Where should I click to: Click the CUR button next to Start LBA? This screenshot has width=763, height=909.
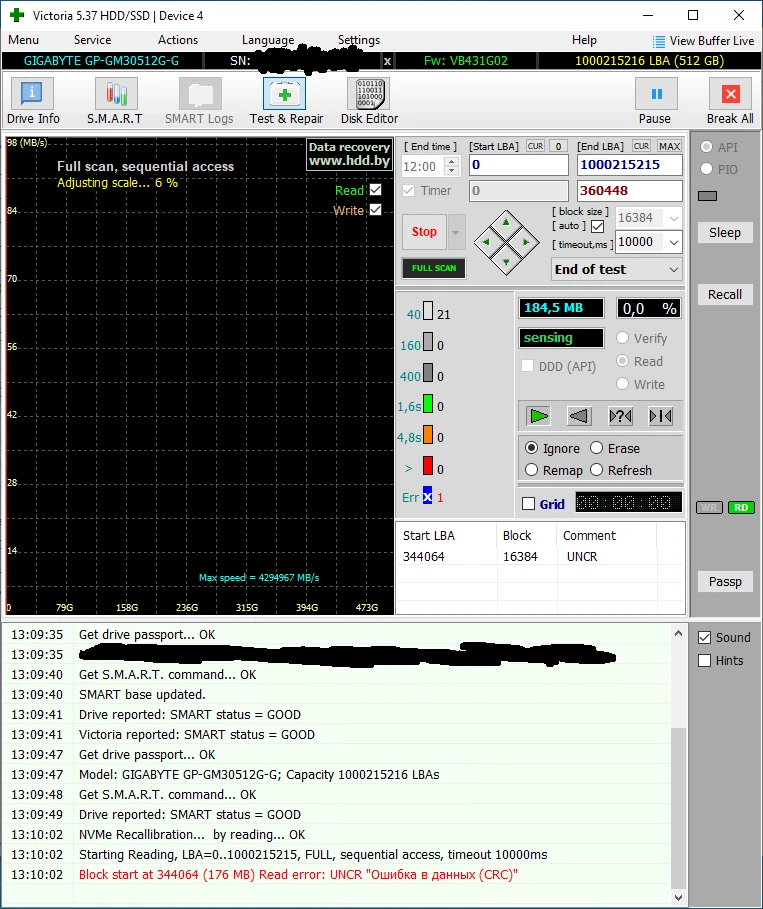(x=535, y=146)
